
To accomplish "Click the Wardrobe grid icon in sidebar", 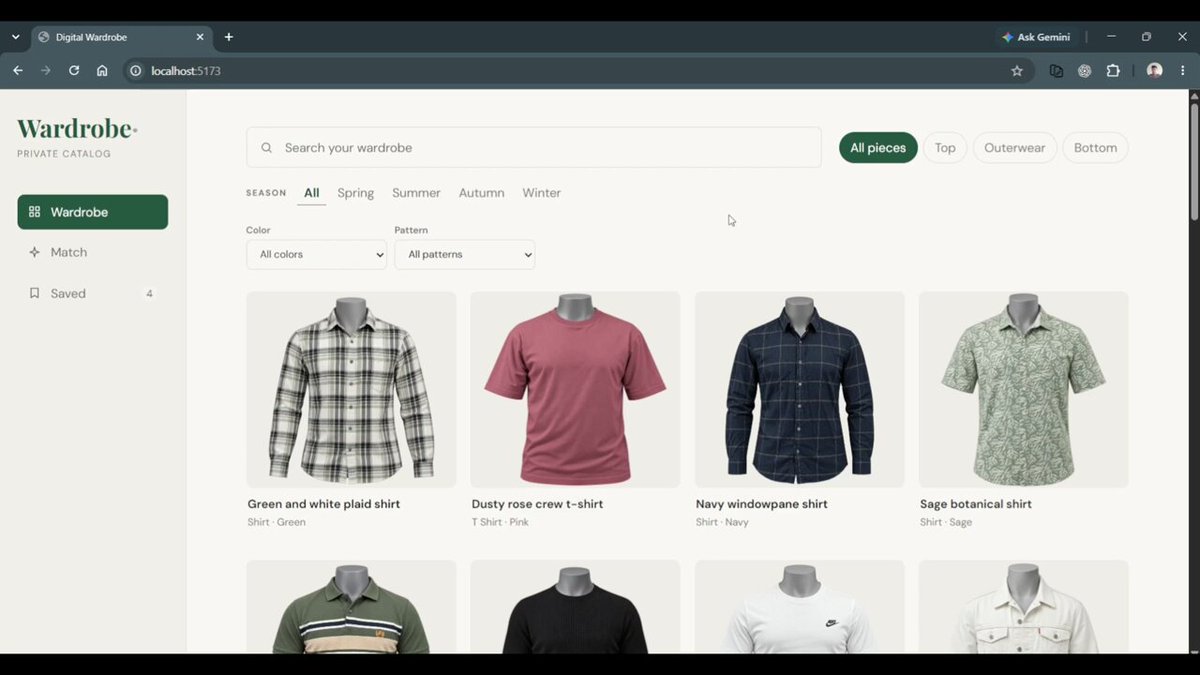I will [35, 212].
